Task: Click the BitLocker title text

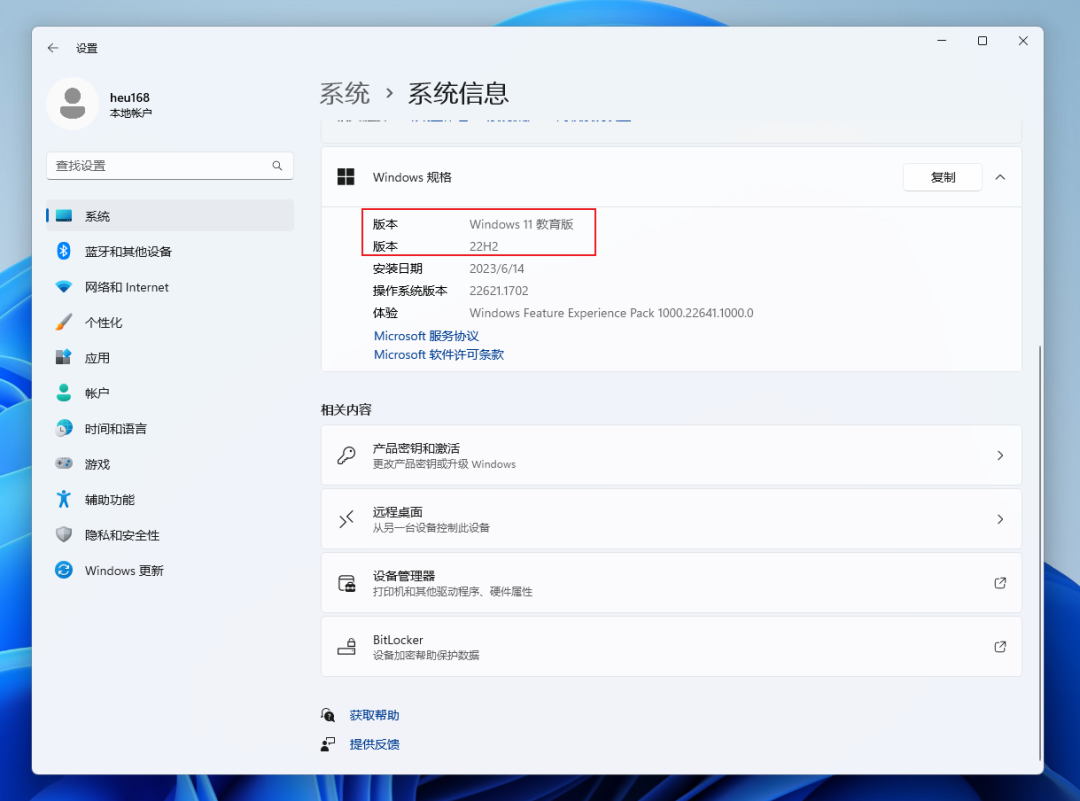Action: (398, 640)
